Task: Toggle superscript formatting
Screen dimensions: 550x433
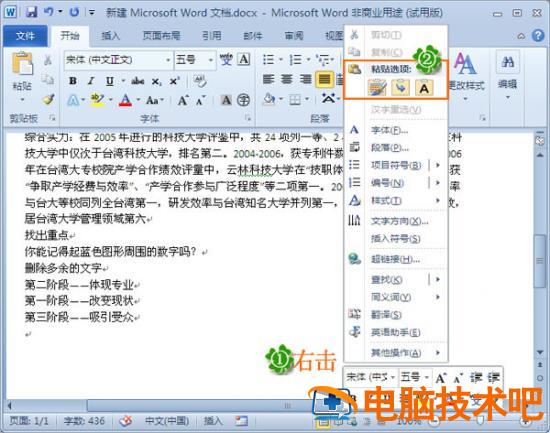Action: pos(174,81)
